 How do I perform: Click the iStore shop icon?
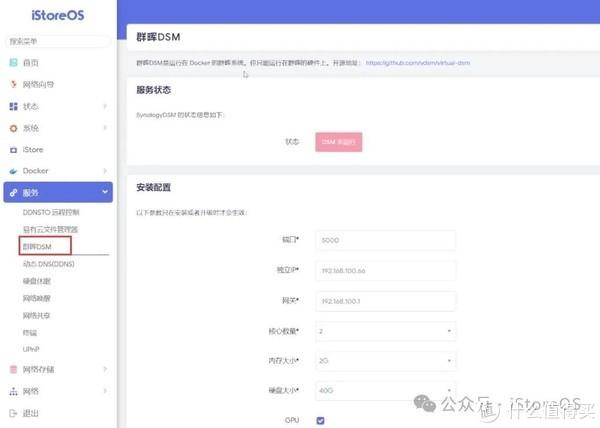13,150
